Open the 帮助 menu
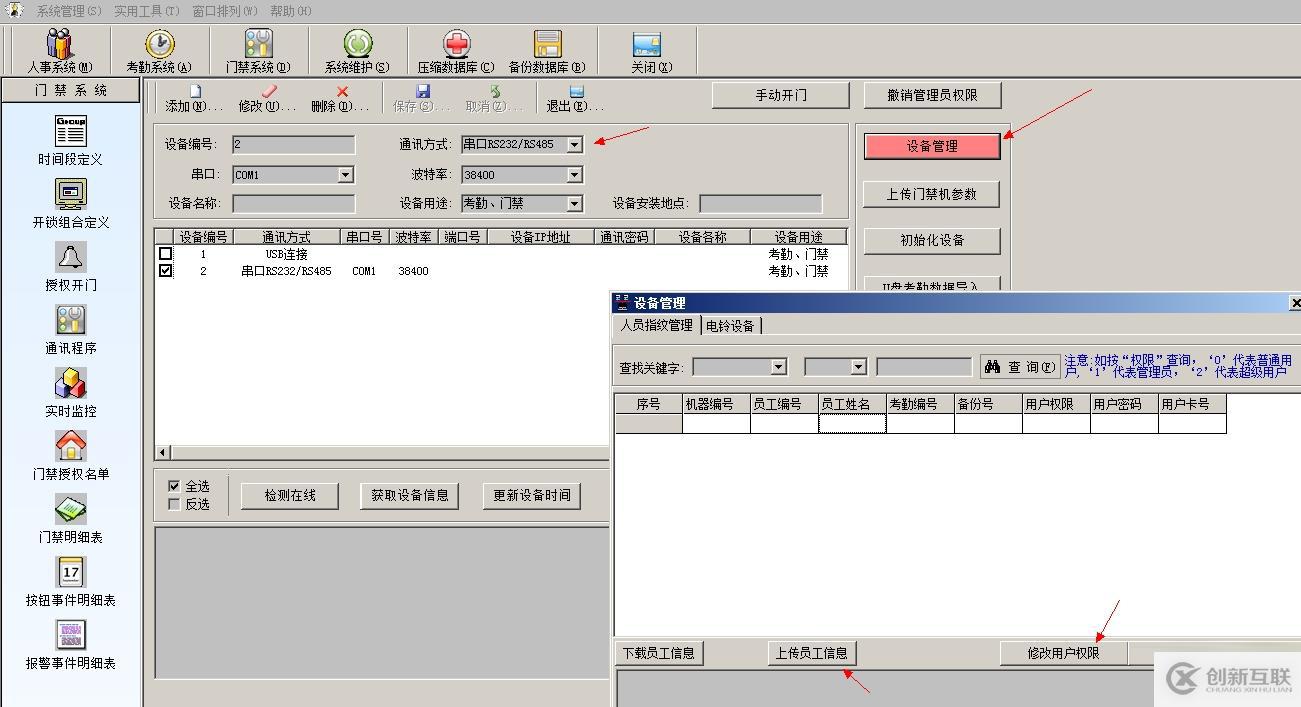Screen dimensions: 1301x707 (290, 11)
